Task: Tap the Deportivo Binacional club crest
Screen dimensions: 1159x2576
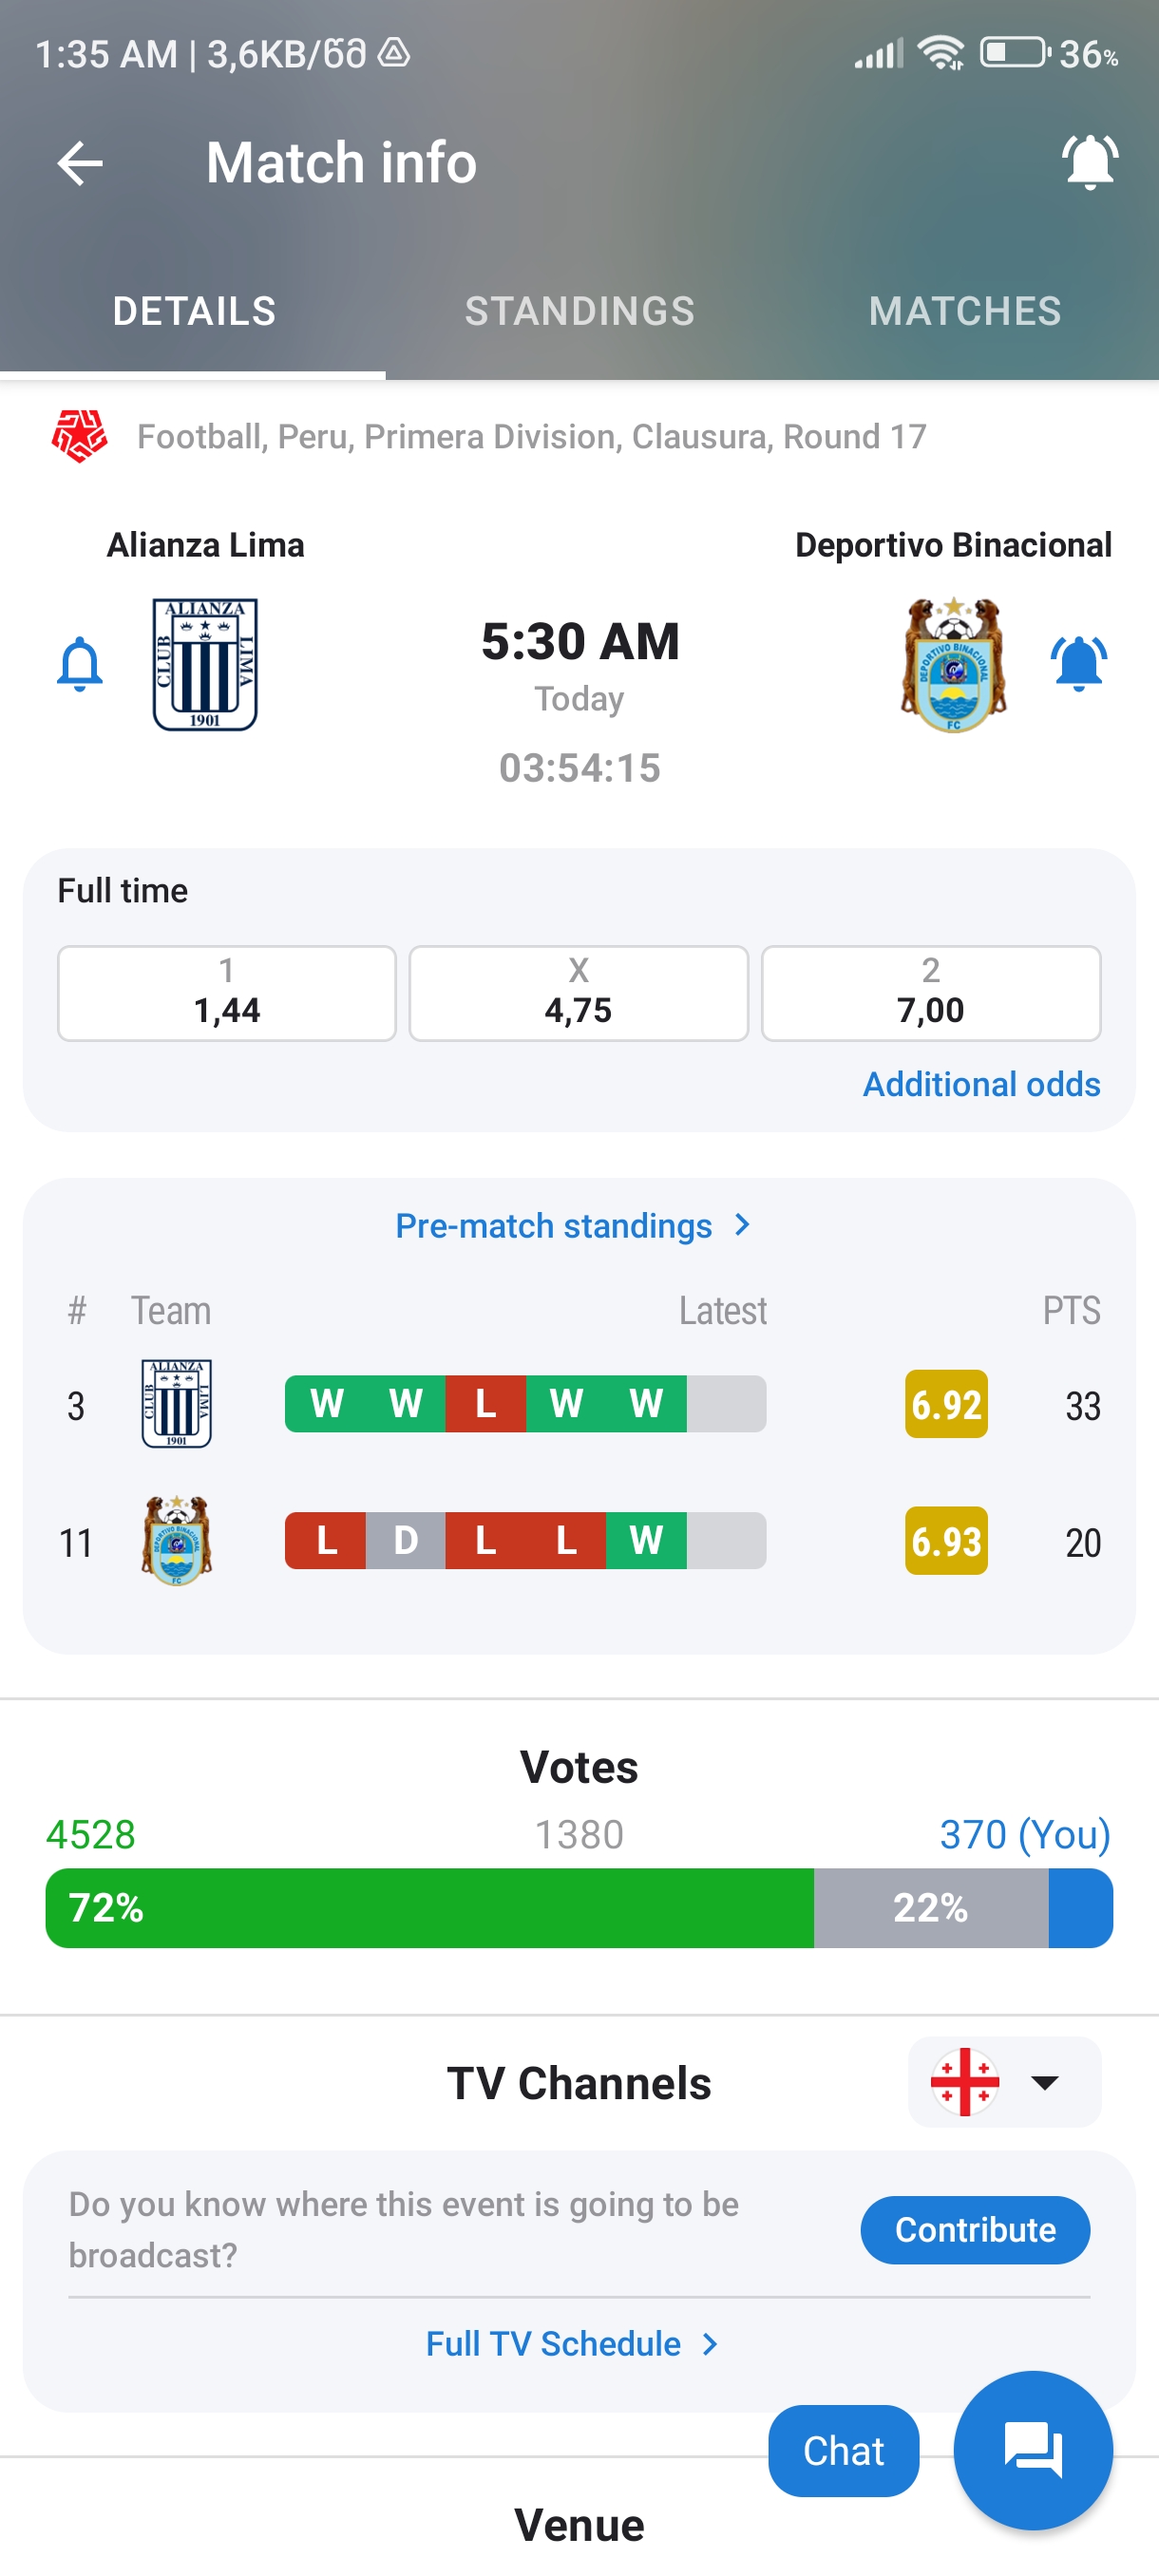Action: (953, 664)
